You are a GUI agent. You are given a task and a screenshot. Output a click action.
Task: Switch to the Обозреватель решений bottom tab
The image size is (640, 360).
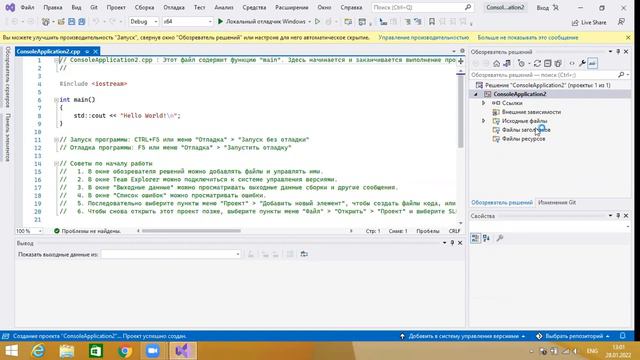point(502,202)
